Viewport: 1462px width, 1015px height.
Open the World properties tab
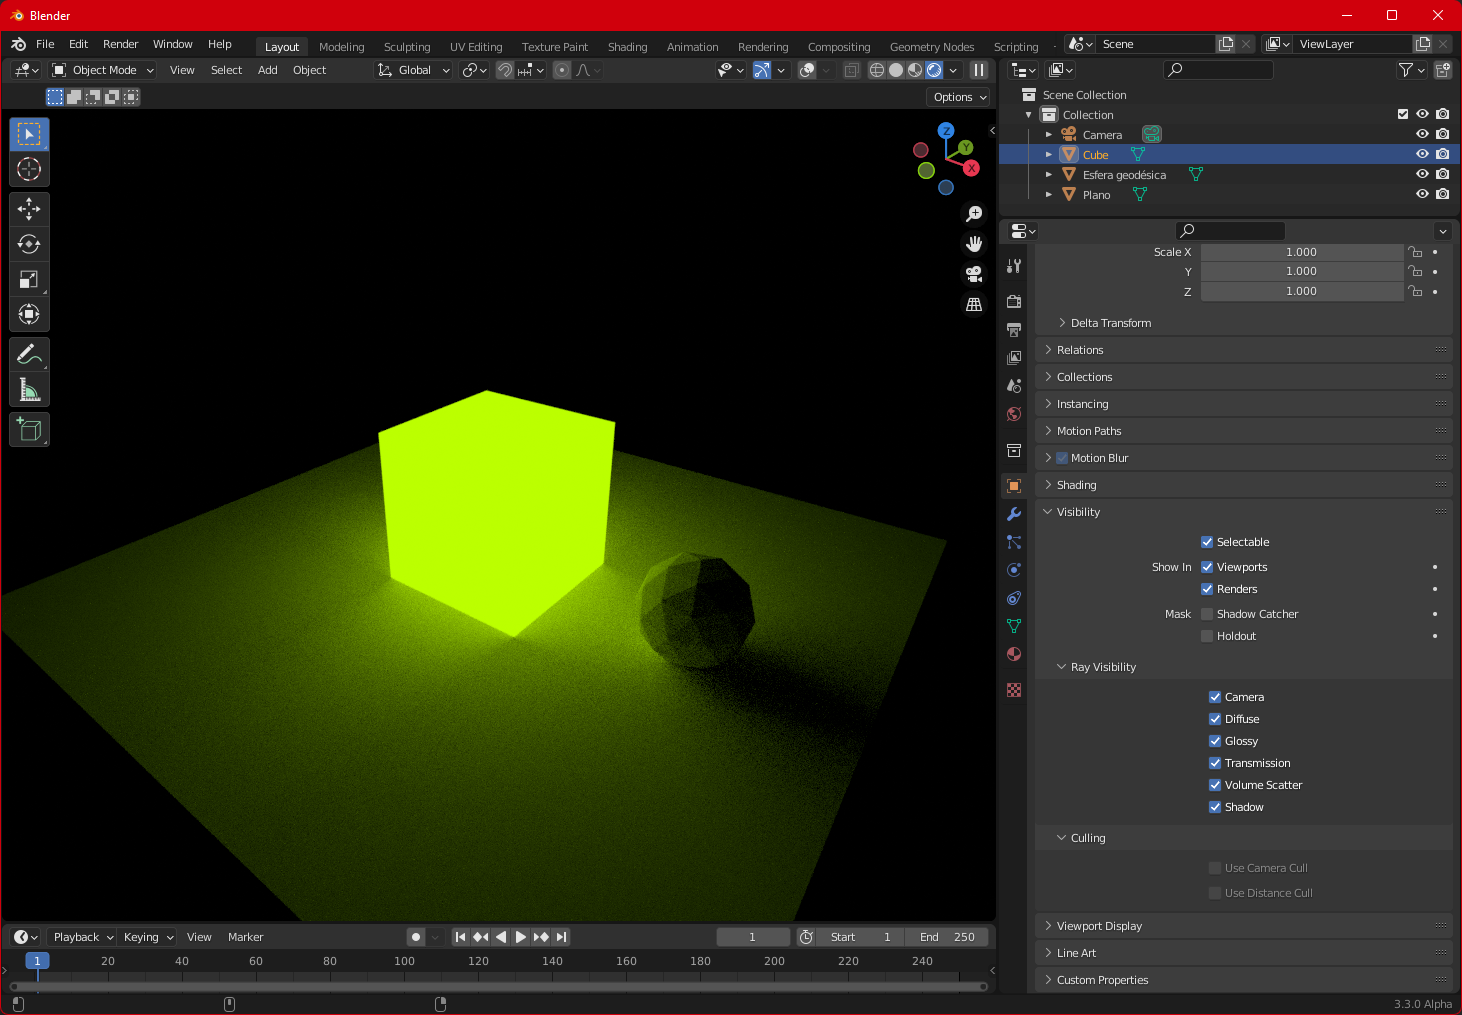pos(1014,413)
